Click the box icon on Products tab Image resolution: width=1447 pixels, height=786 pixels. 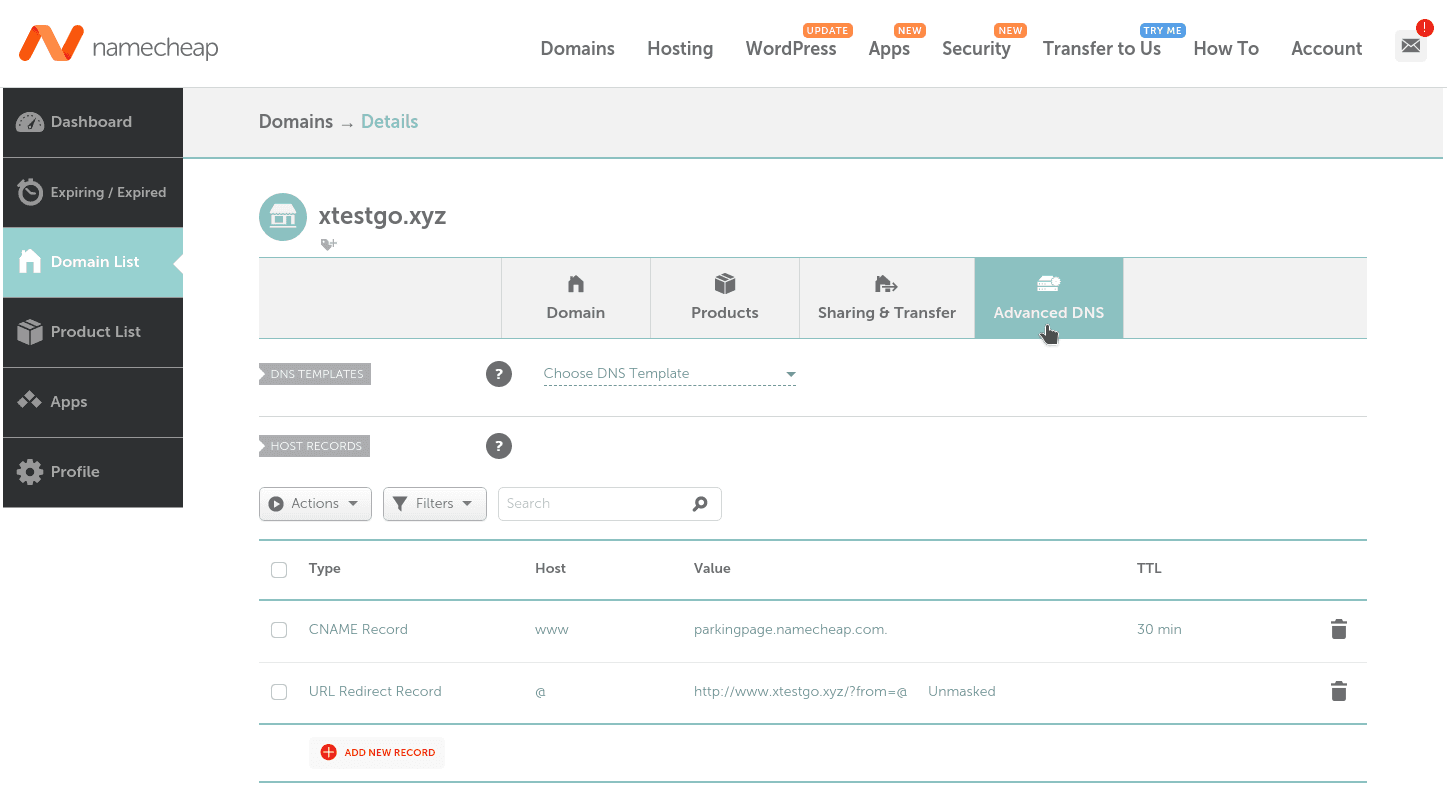(x=725, y=284)
